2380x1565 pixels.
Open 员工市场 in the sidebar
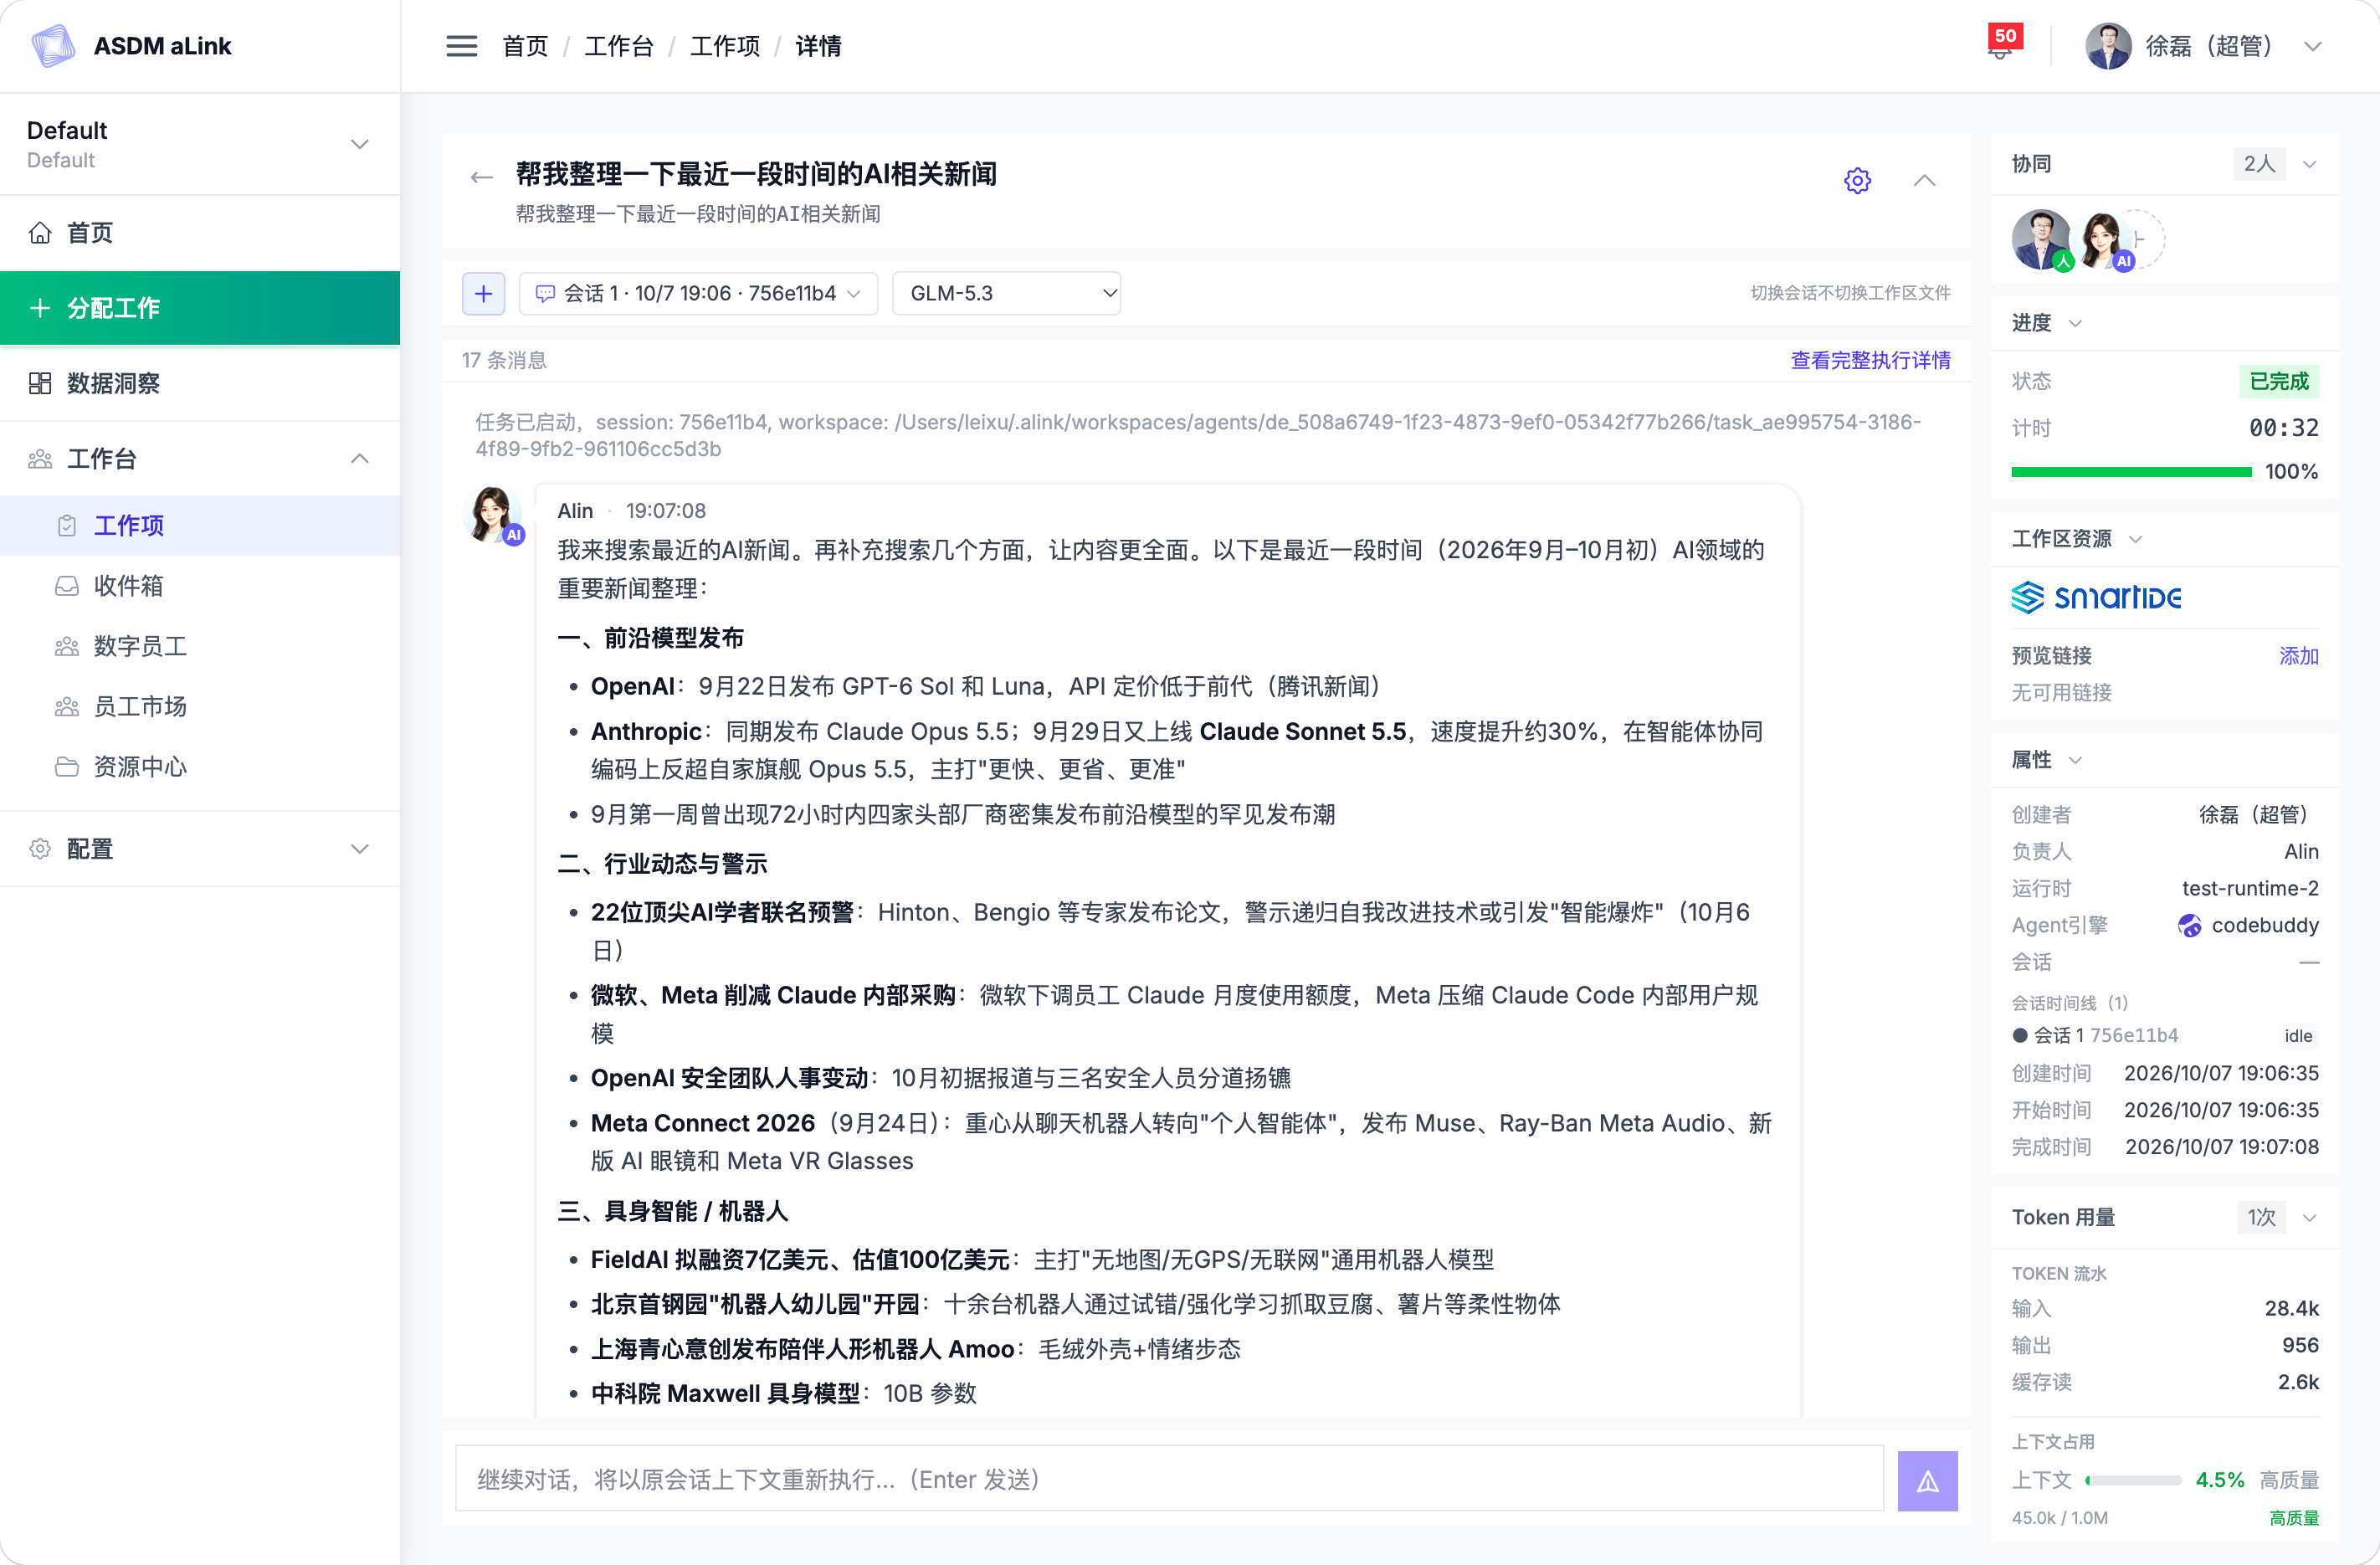(200, 706)
